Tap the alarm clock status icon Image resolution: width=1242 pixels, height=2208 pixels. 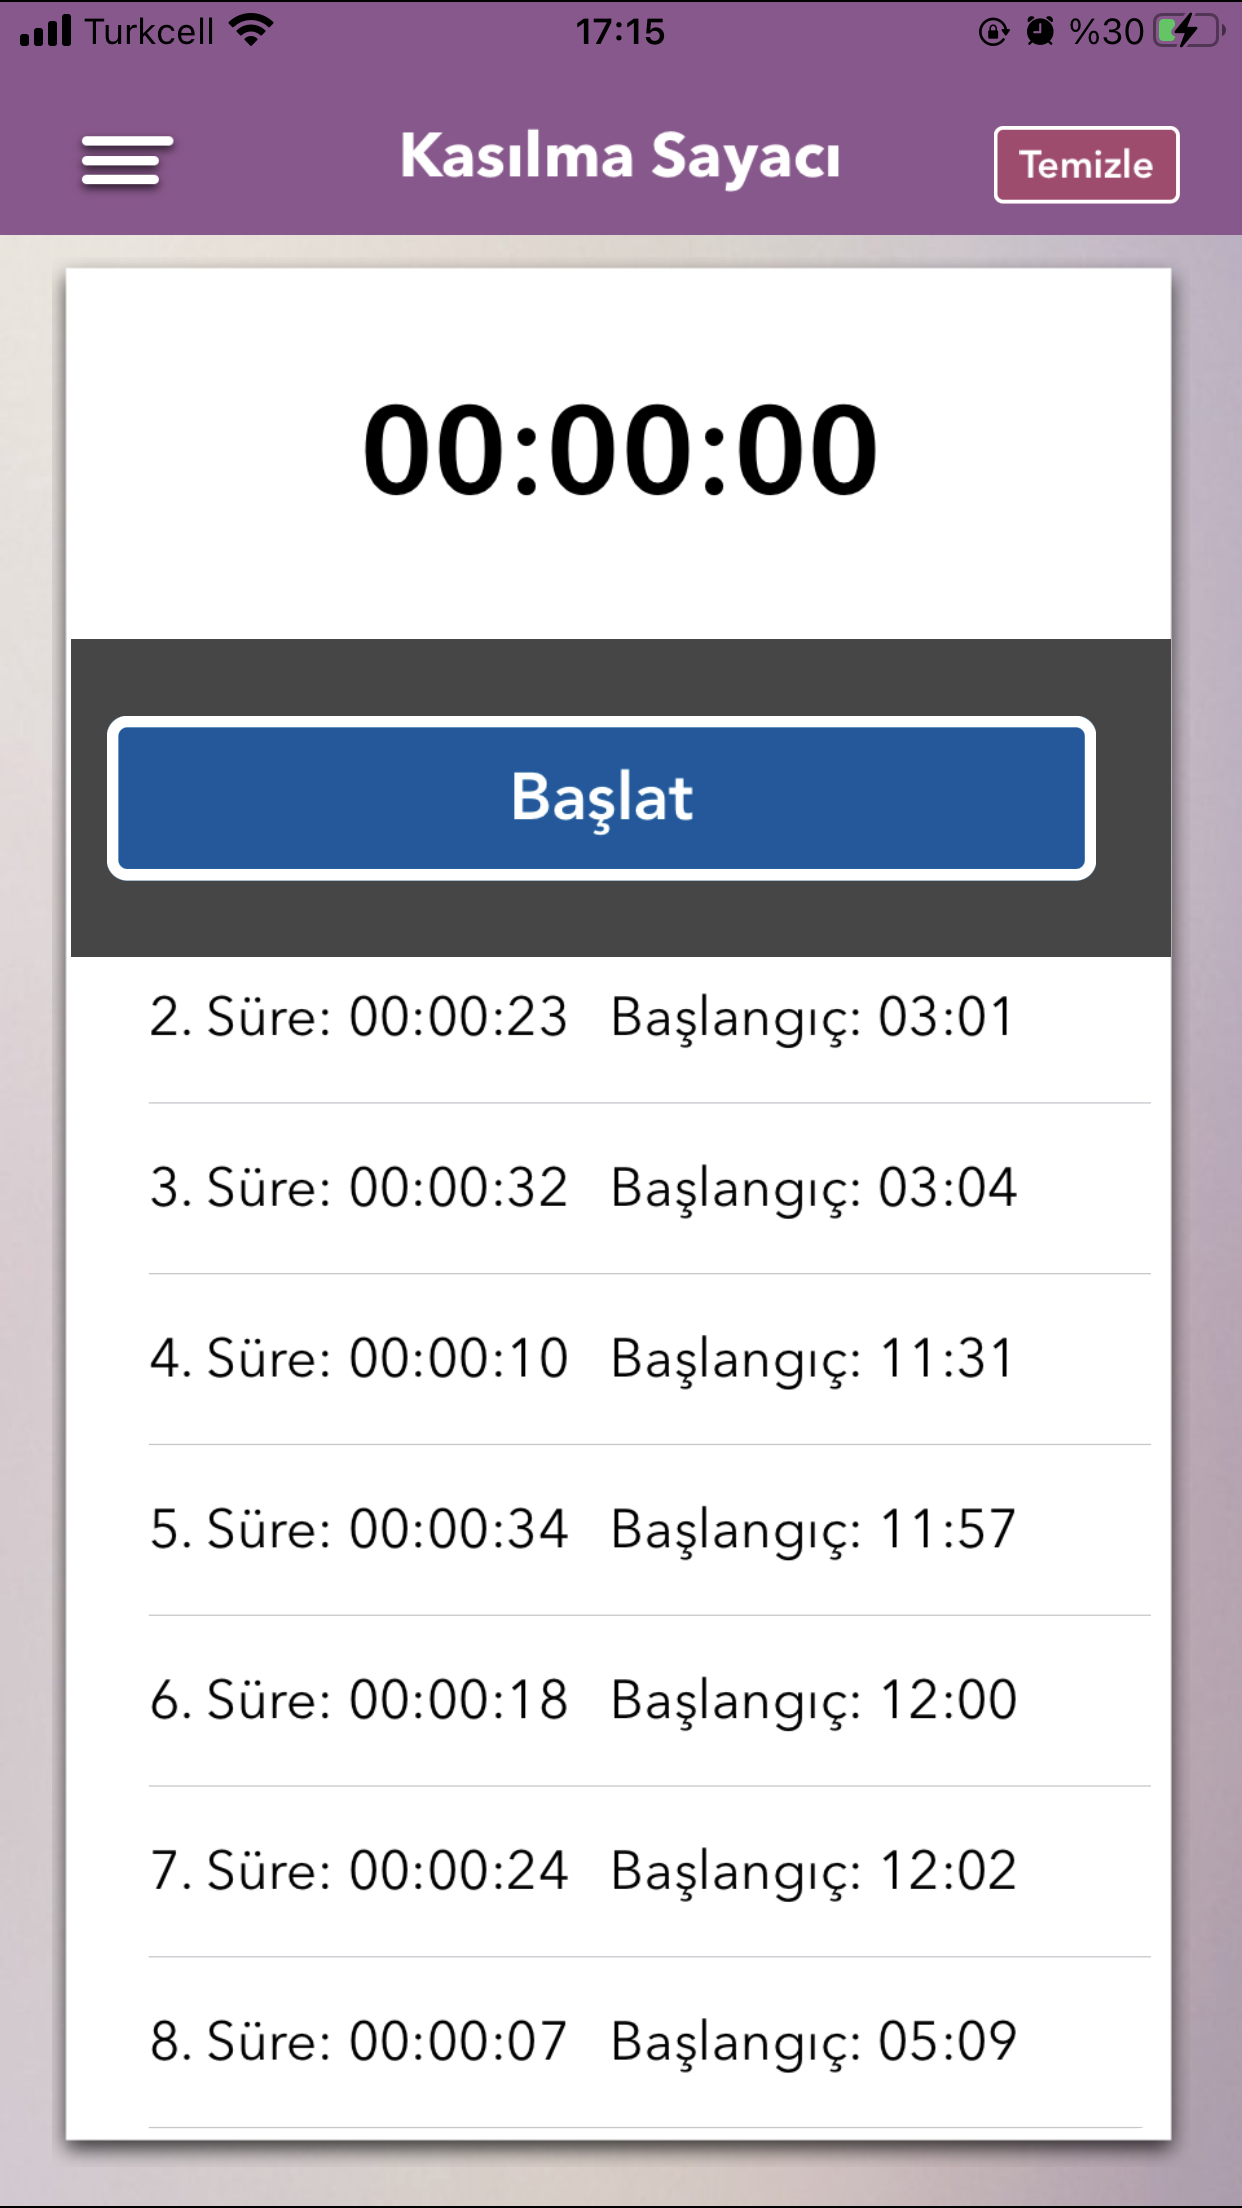[1040, 32]
